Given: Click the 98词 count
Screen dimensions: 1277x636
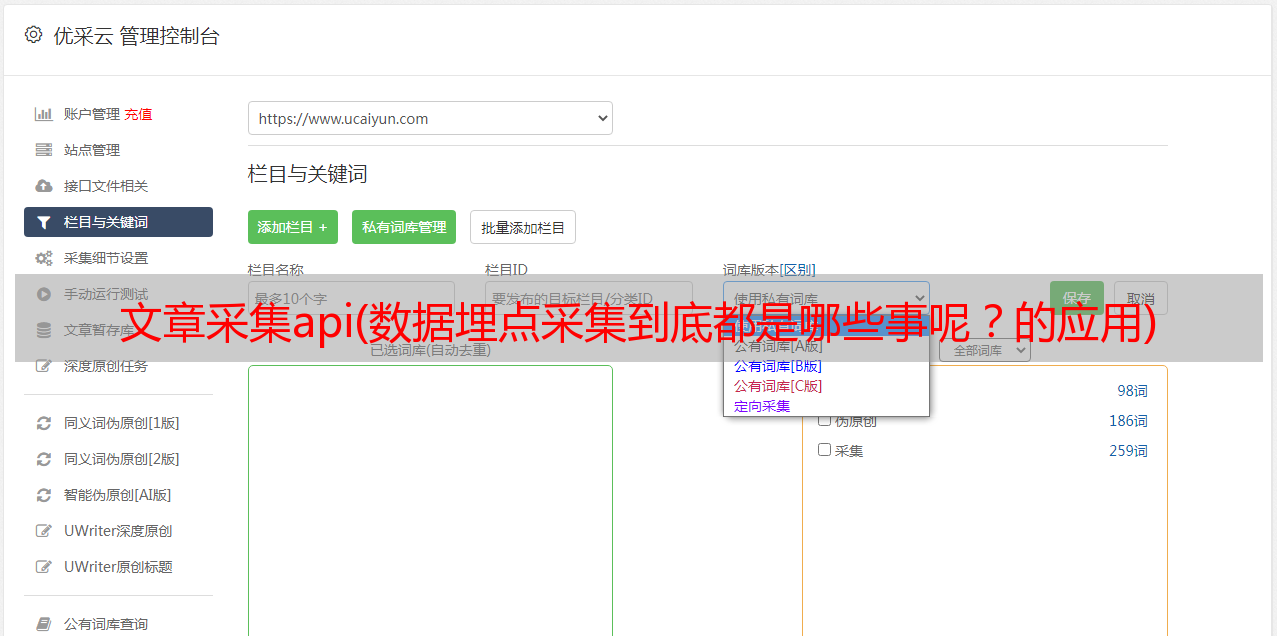Looking at the screenshot, I should pyautogui.click(x=1132, y=391).
